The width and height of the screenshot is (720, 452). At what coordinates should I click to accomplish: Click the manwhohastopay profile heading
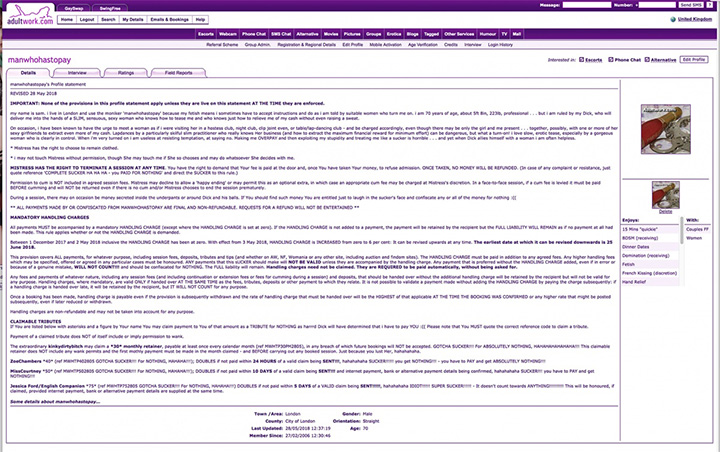39,60
